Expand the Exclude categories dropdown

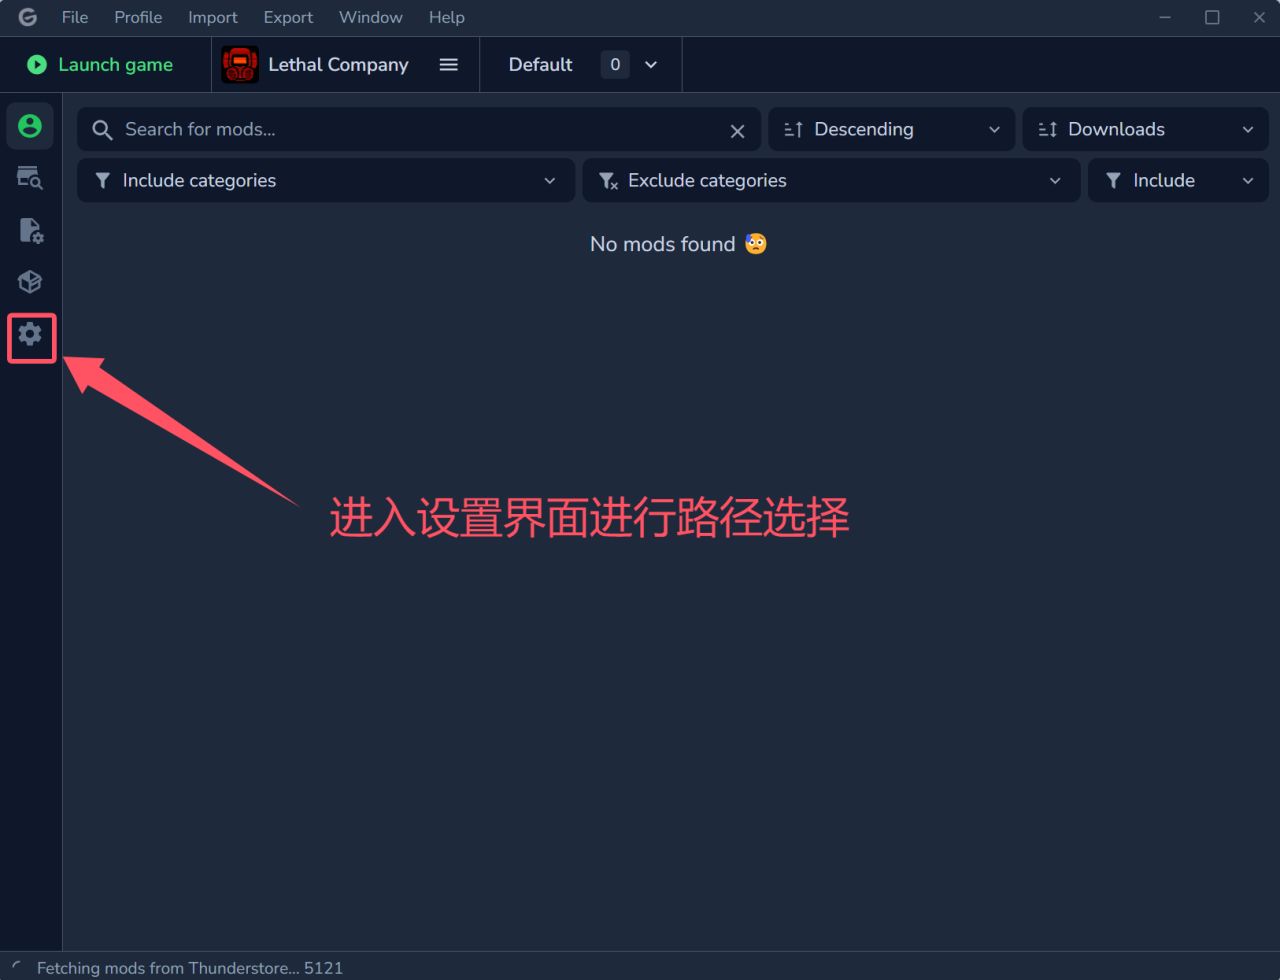click(832, 181)
